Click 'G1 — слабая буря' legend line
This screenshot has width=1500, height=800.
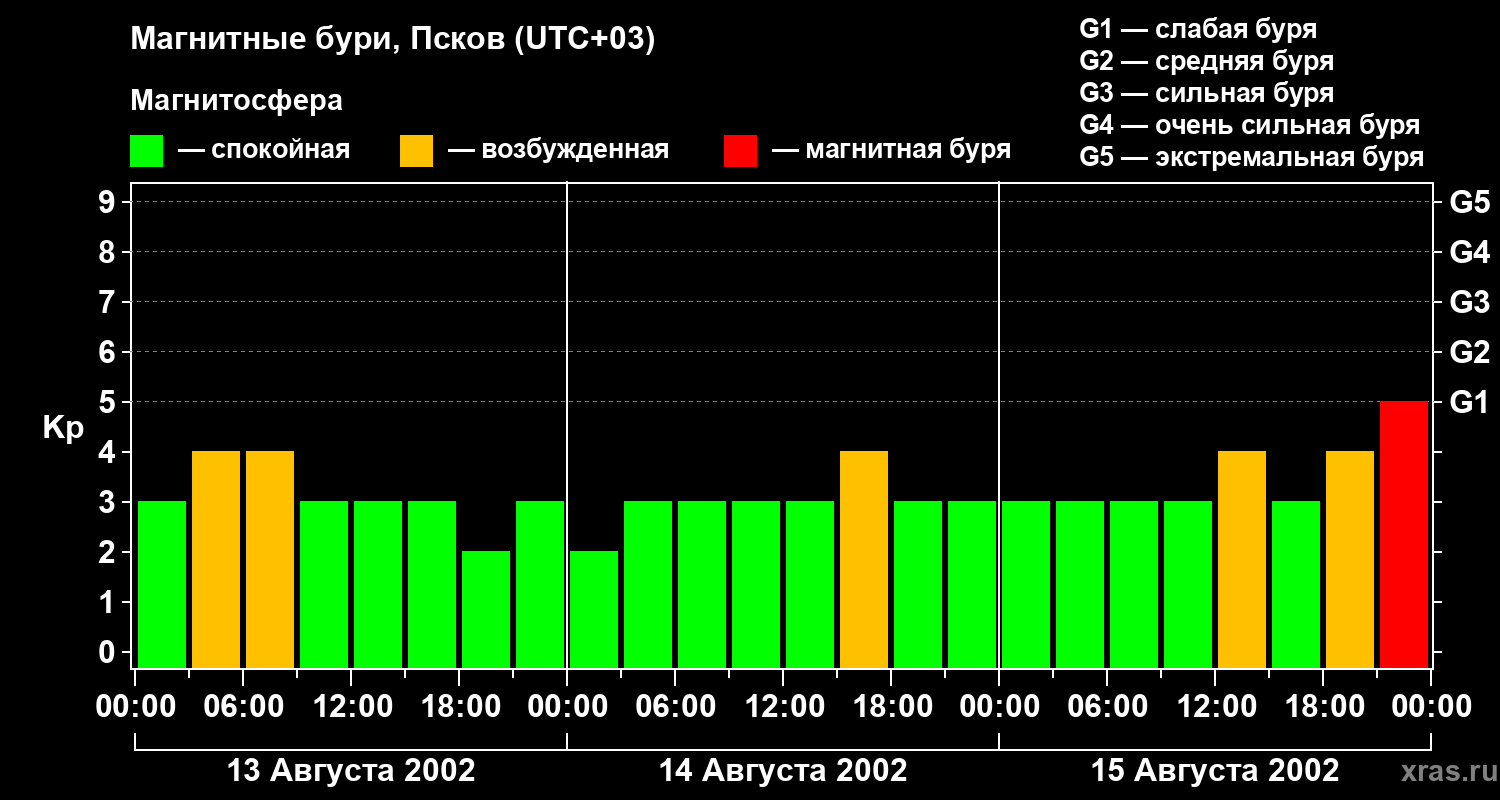(x=1198, y=29)
